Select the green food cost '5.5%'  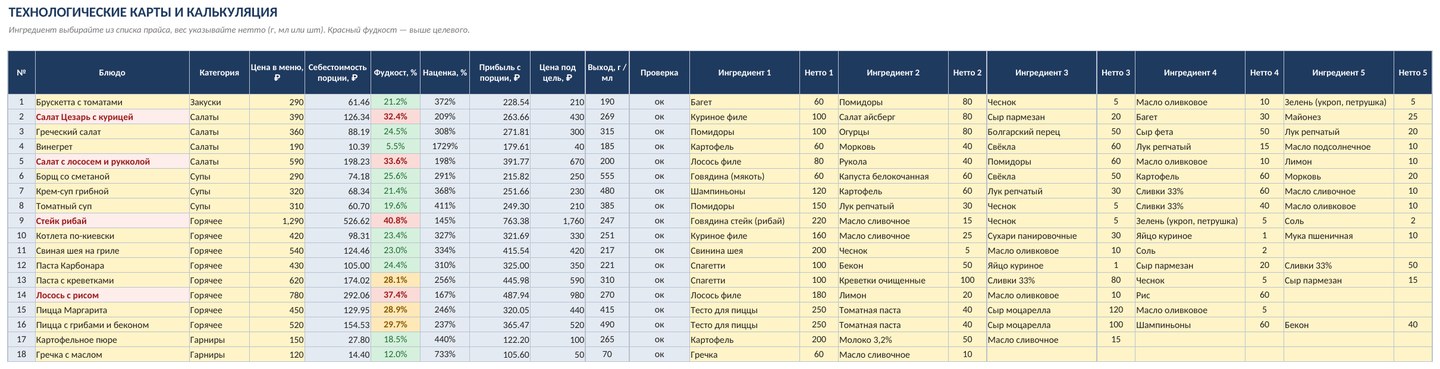[395, 146]
